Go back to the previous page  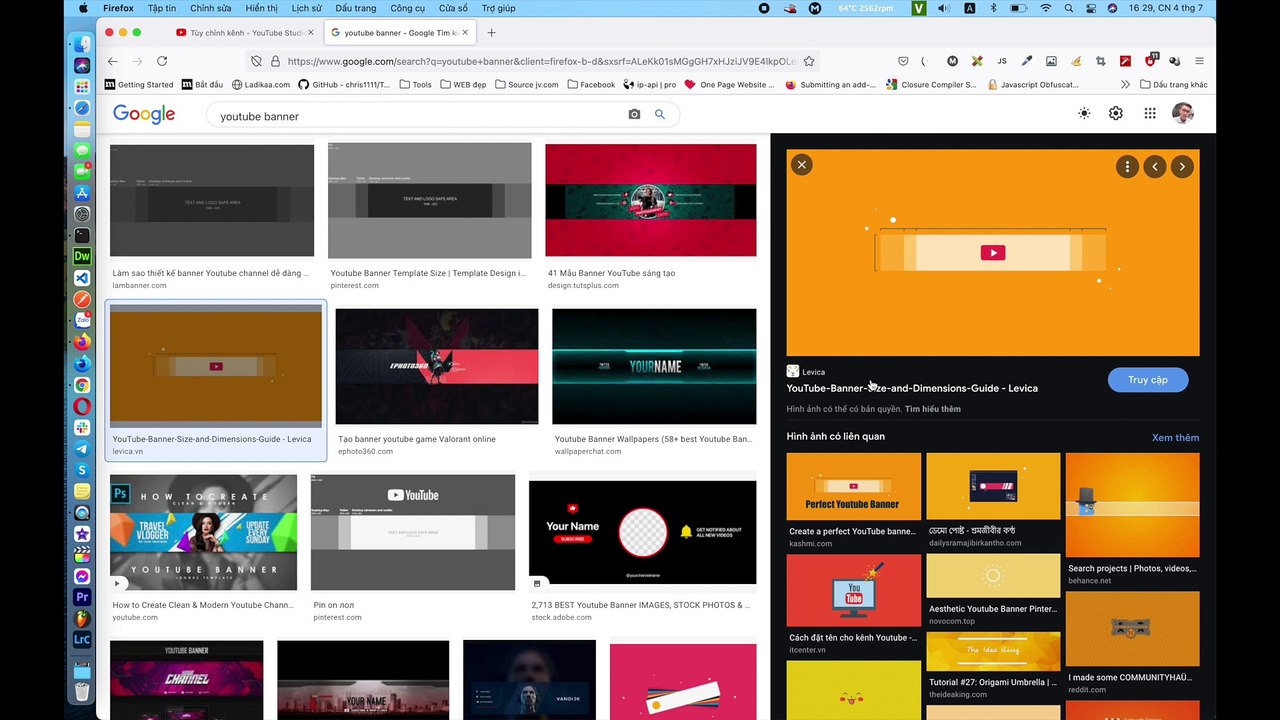112,61
